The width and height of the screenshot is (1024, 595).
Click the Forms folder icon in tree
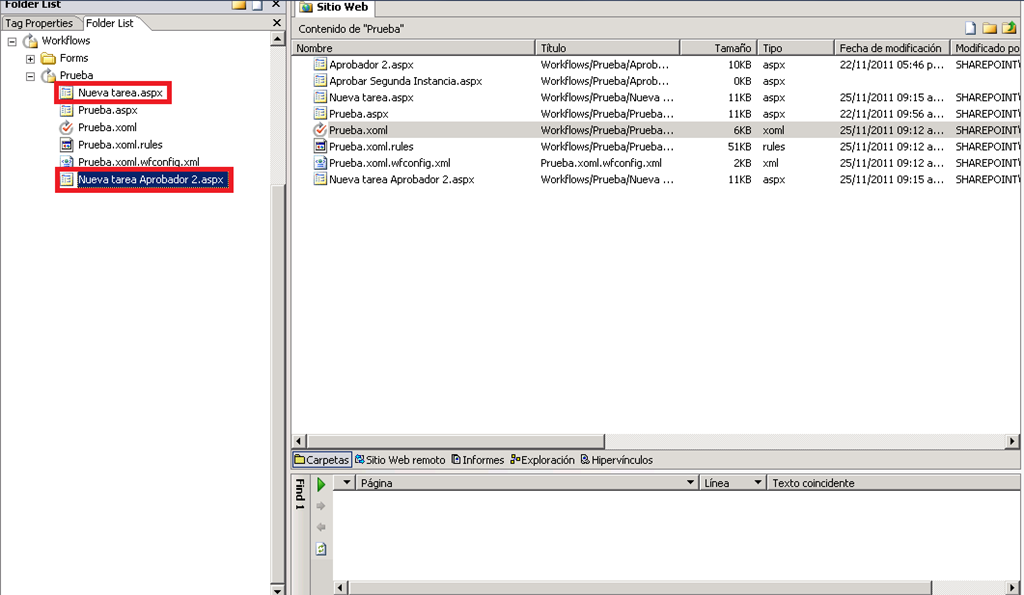(48, 58)
